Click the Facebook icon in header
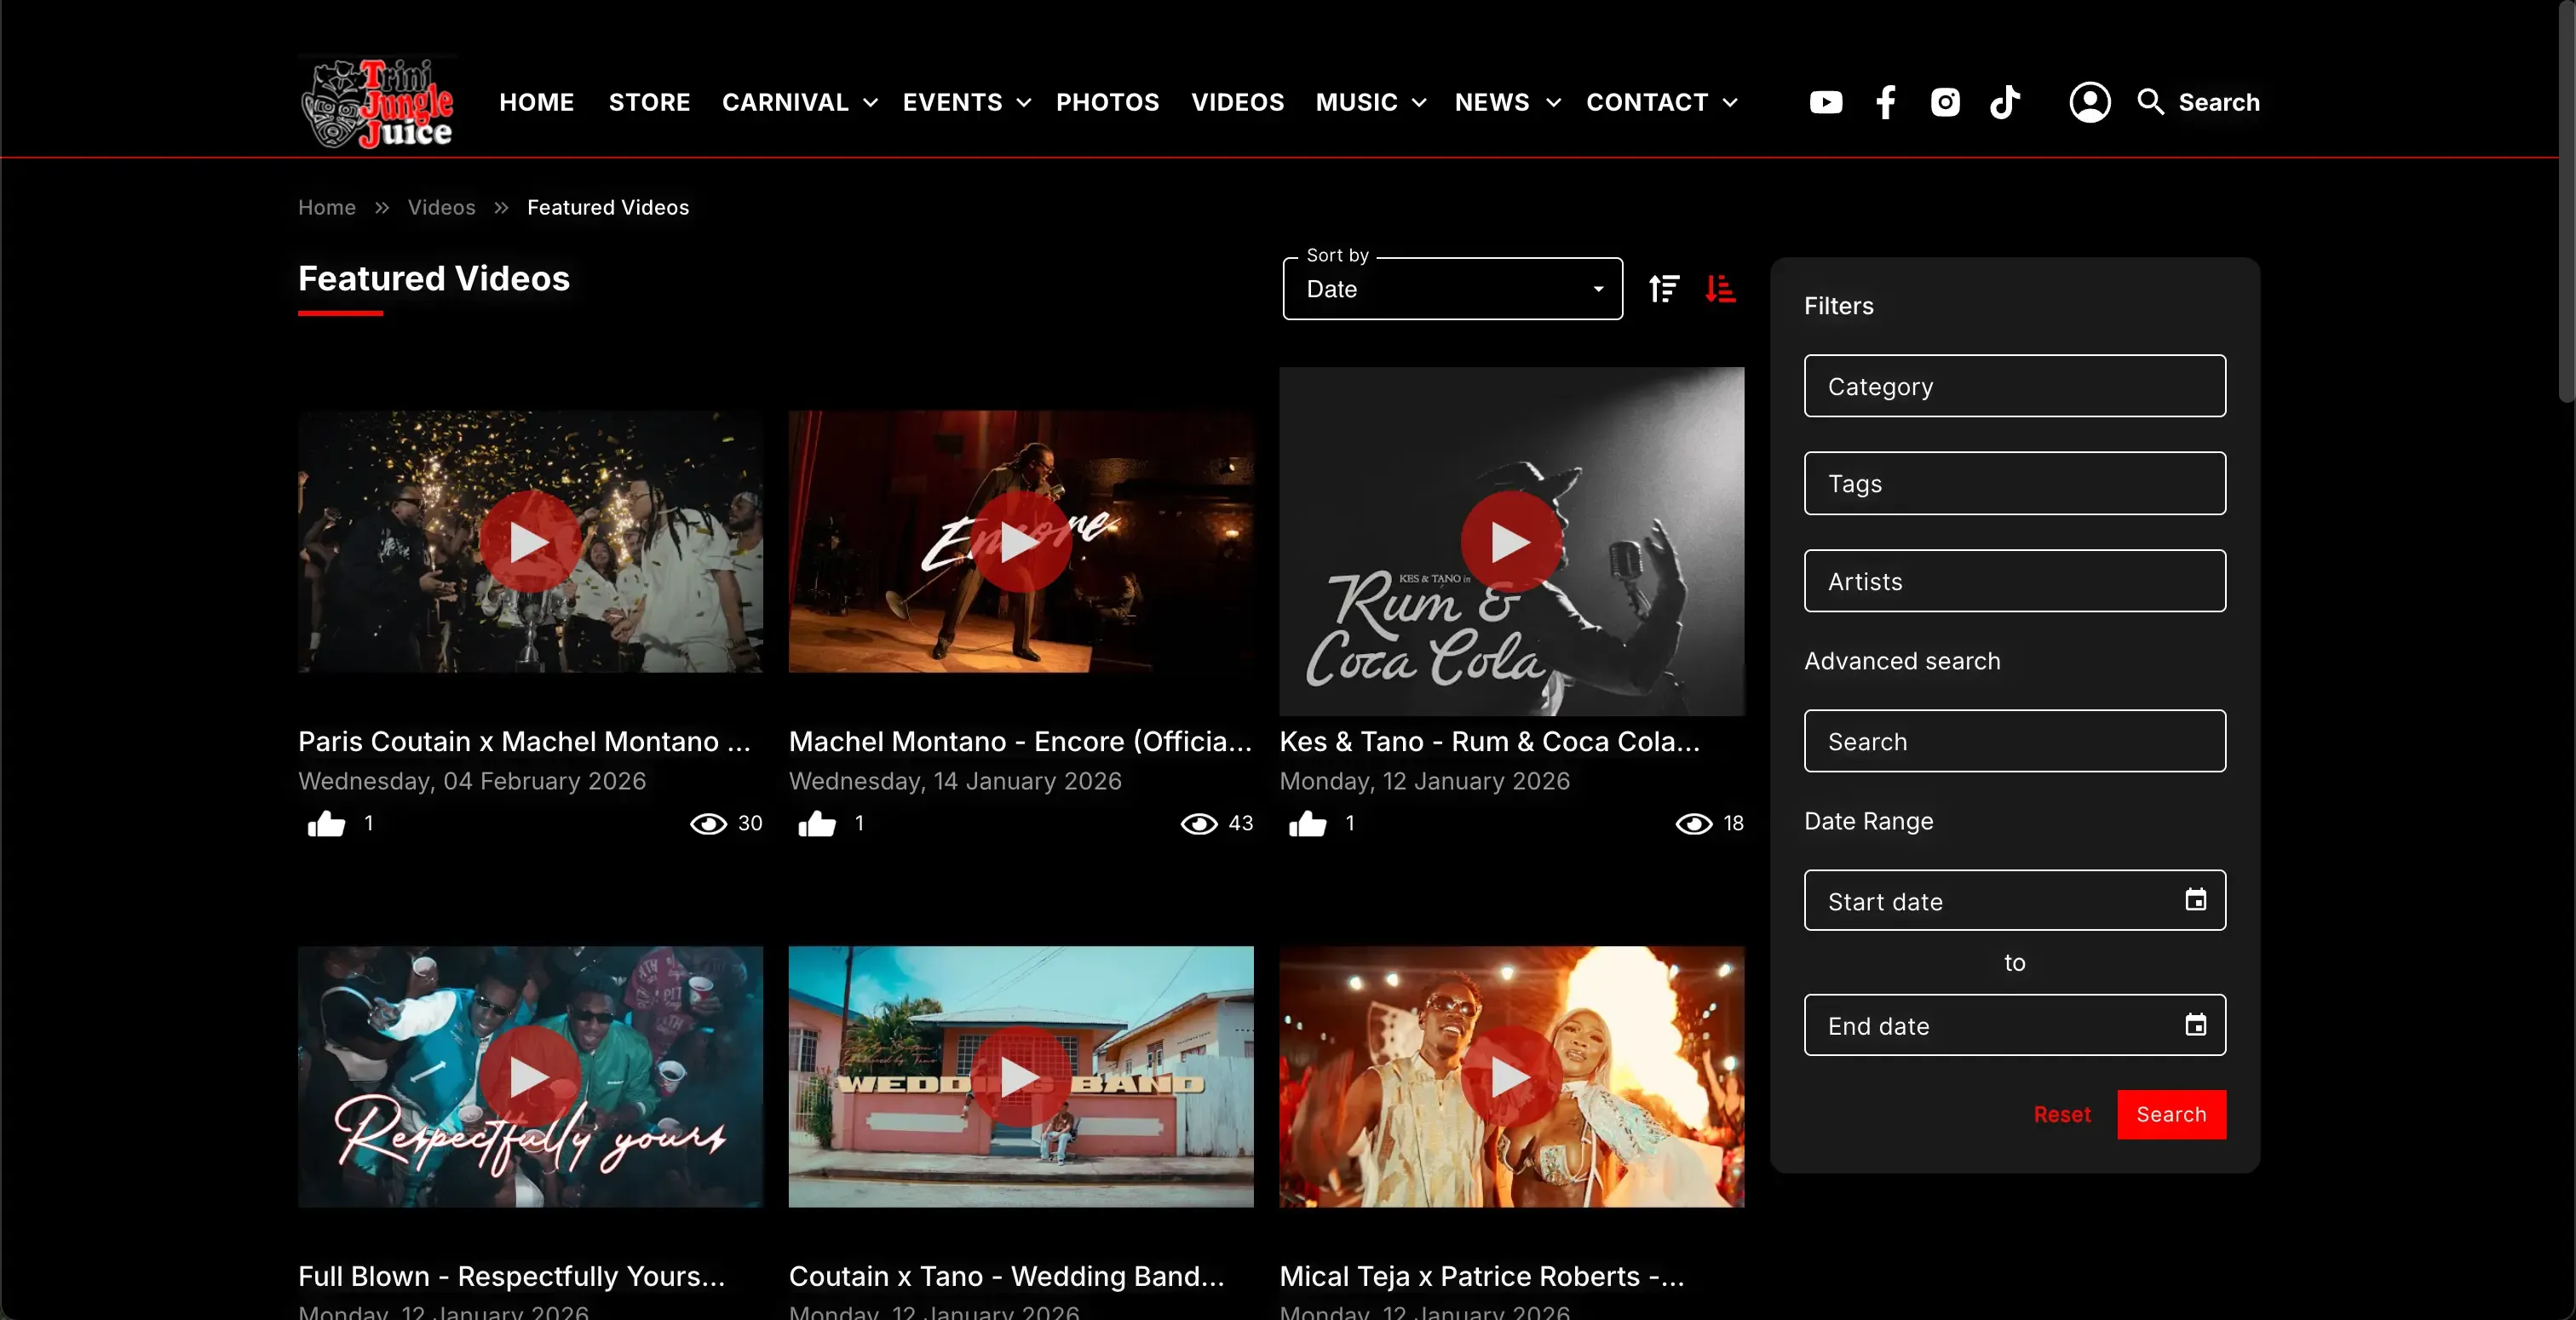Screen dimensions: 2576x1320 pyautogui.click(x=1885, y=102)
